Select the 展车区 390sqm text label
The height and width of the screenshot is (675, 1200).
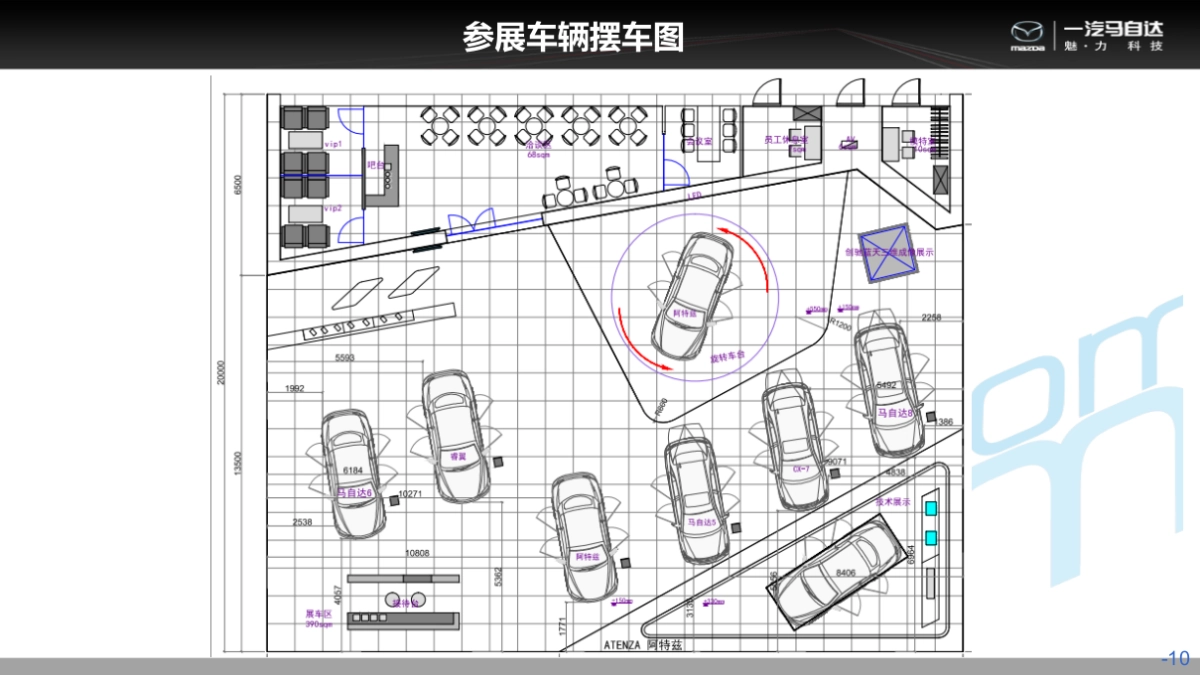(318, 616)
